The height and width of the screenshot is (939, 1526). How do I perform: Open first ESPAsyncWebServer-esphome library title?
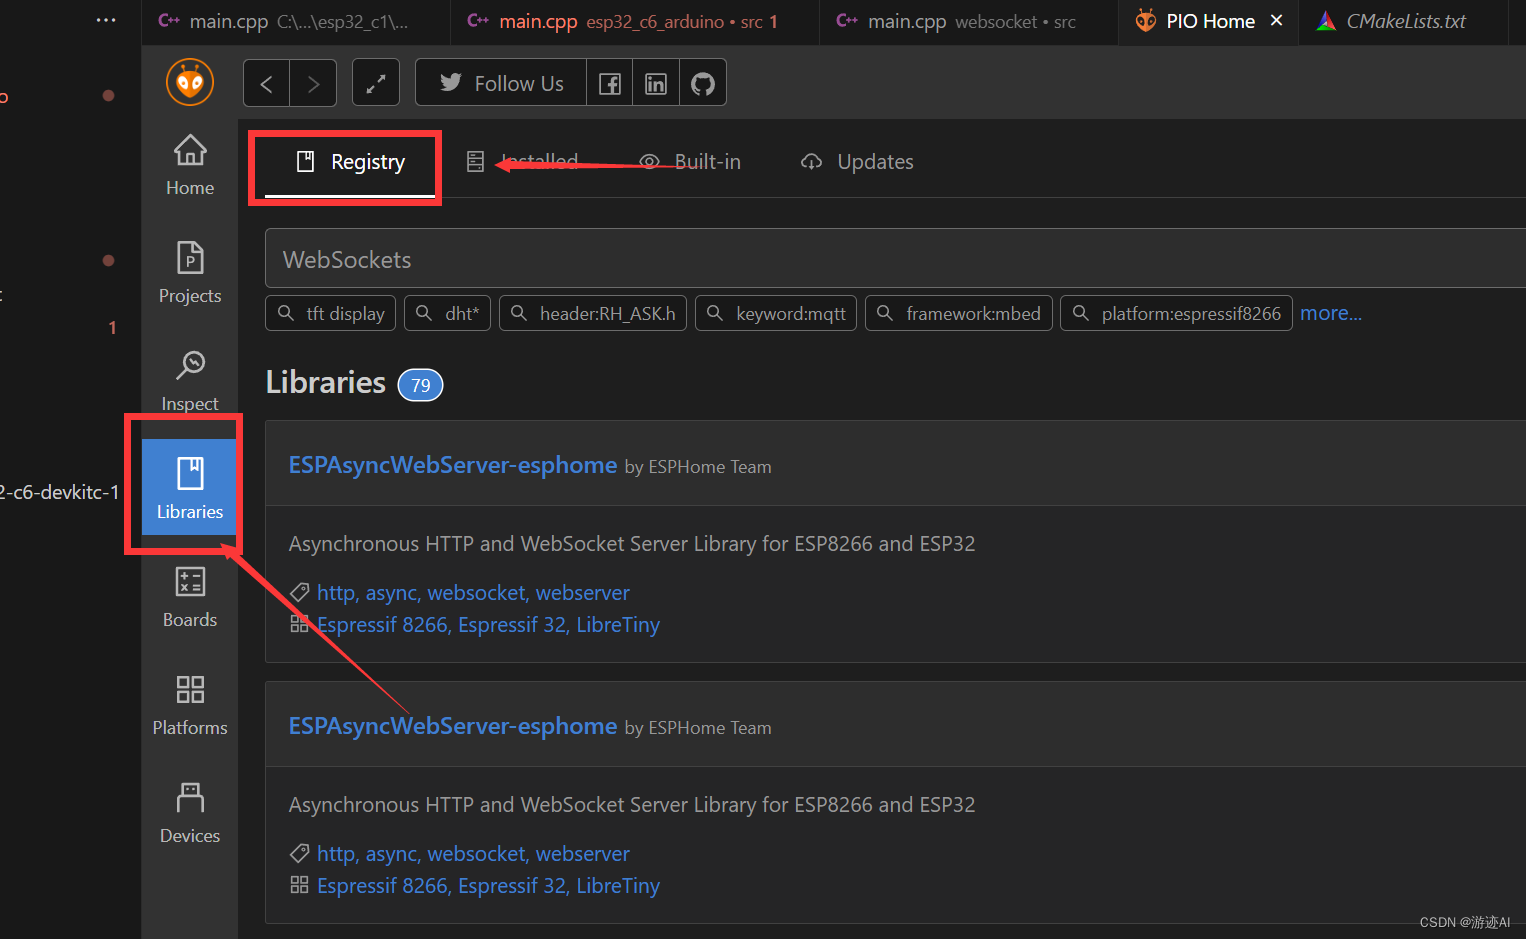[x=453, y=465]
